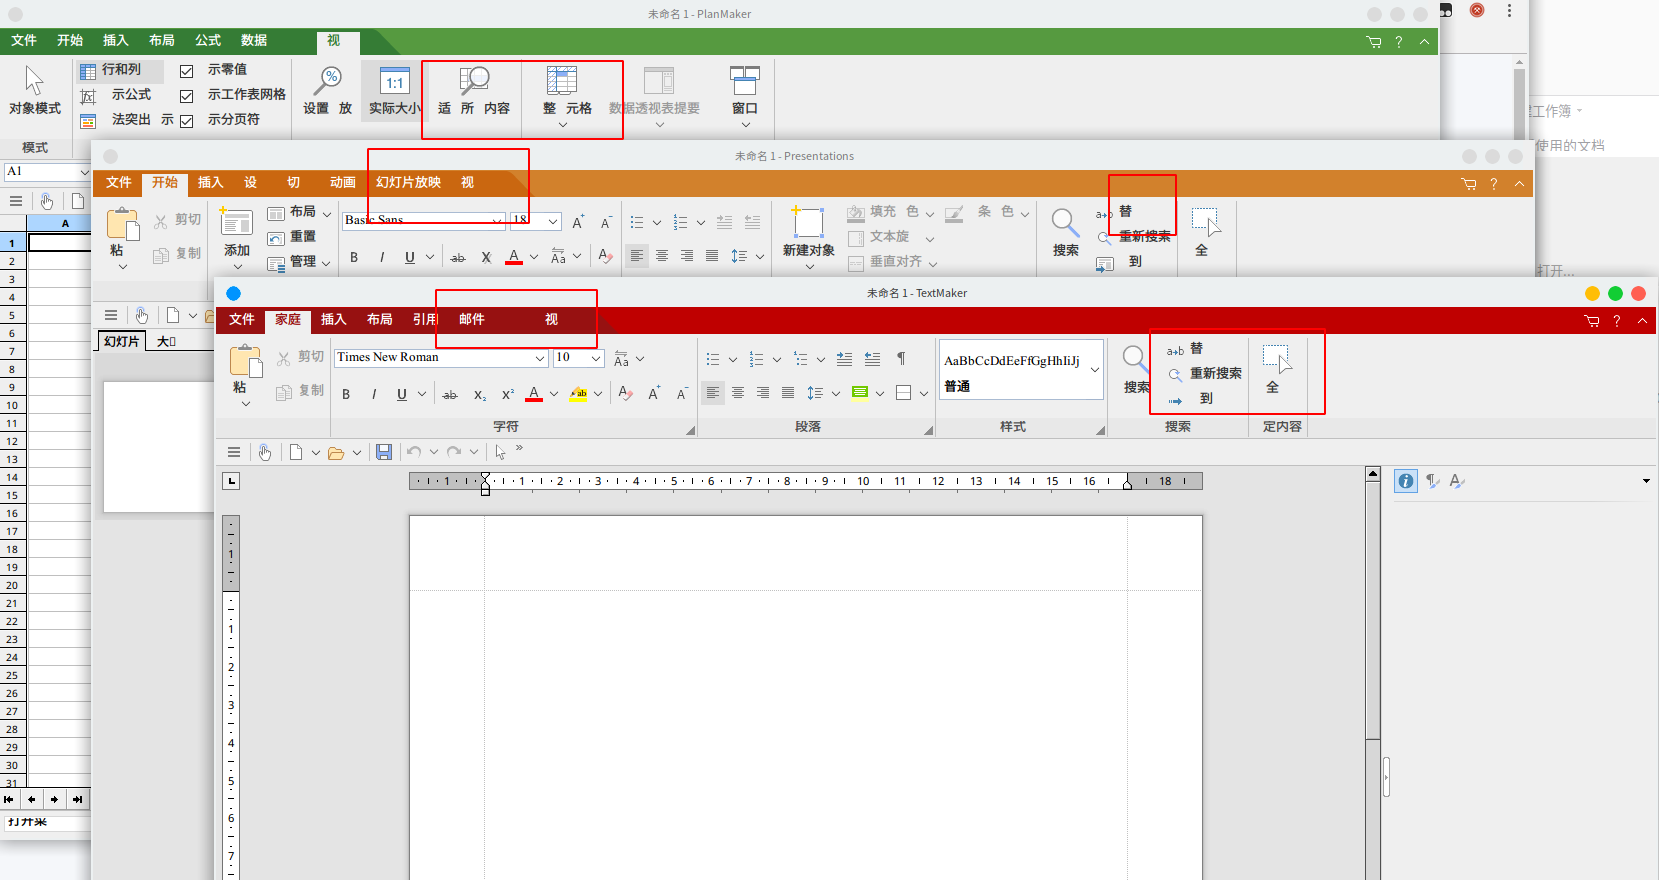Image resolution: width=1659 pixels, height=880 pixels.
Task: Click the red font color swatch in TextMaker
Action: (534, 394)
